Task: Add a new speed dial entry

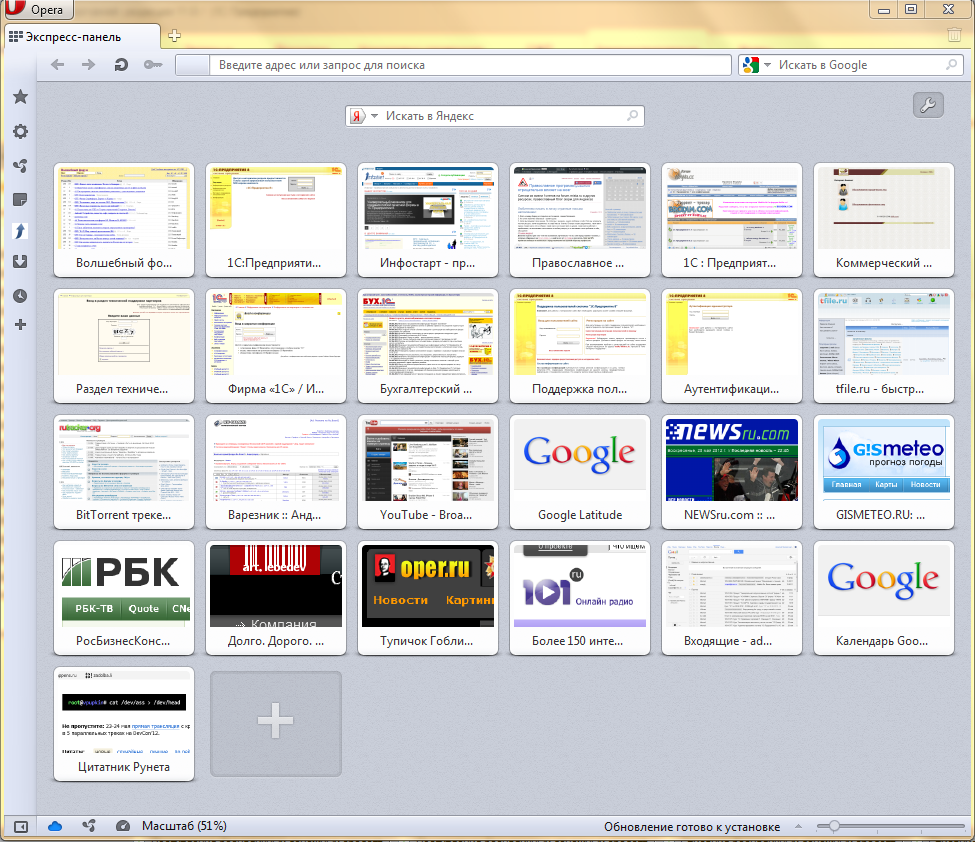Action: [x=275, y=723]
